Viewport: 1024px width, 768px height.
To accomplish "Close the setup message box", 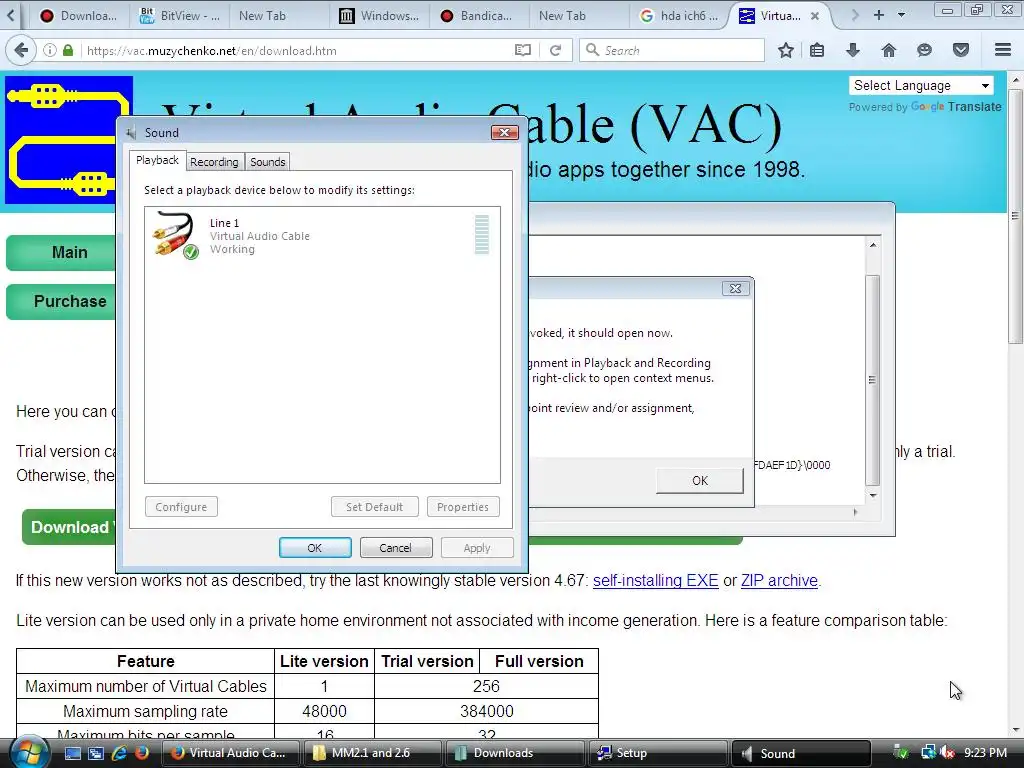I will pos(735,289).
